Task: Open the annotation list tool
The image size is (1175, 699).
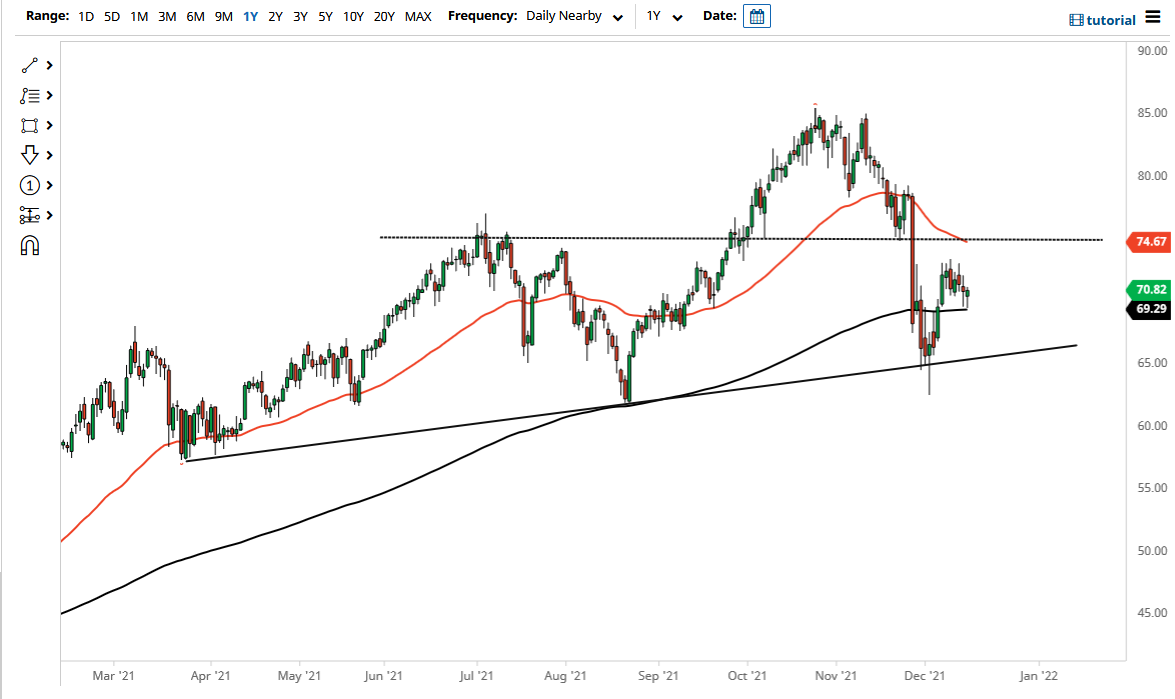Action: pyautogui.click(x=30, y=95)
